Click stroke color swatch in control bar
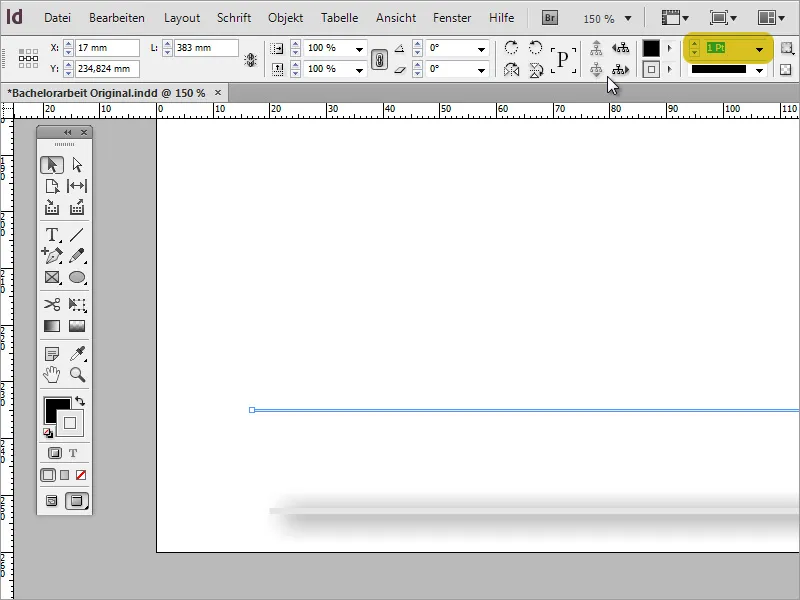 [x=651, y=69]
